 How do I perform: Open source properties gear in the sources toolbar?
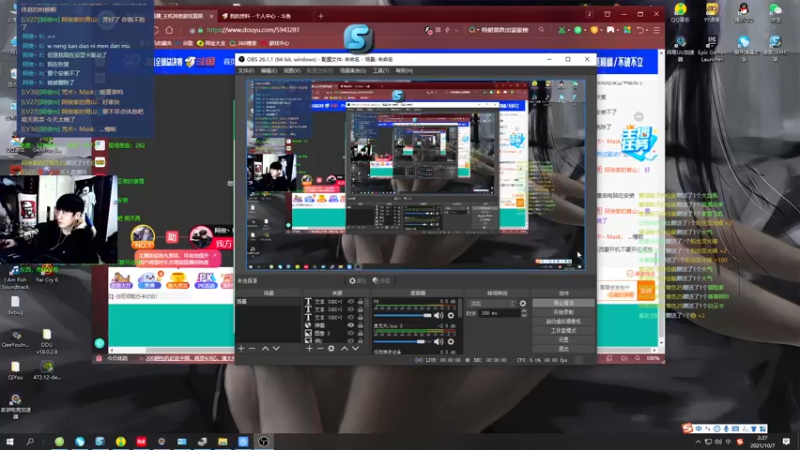tap(331, 348)
